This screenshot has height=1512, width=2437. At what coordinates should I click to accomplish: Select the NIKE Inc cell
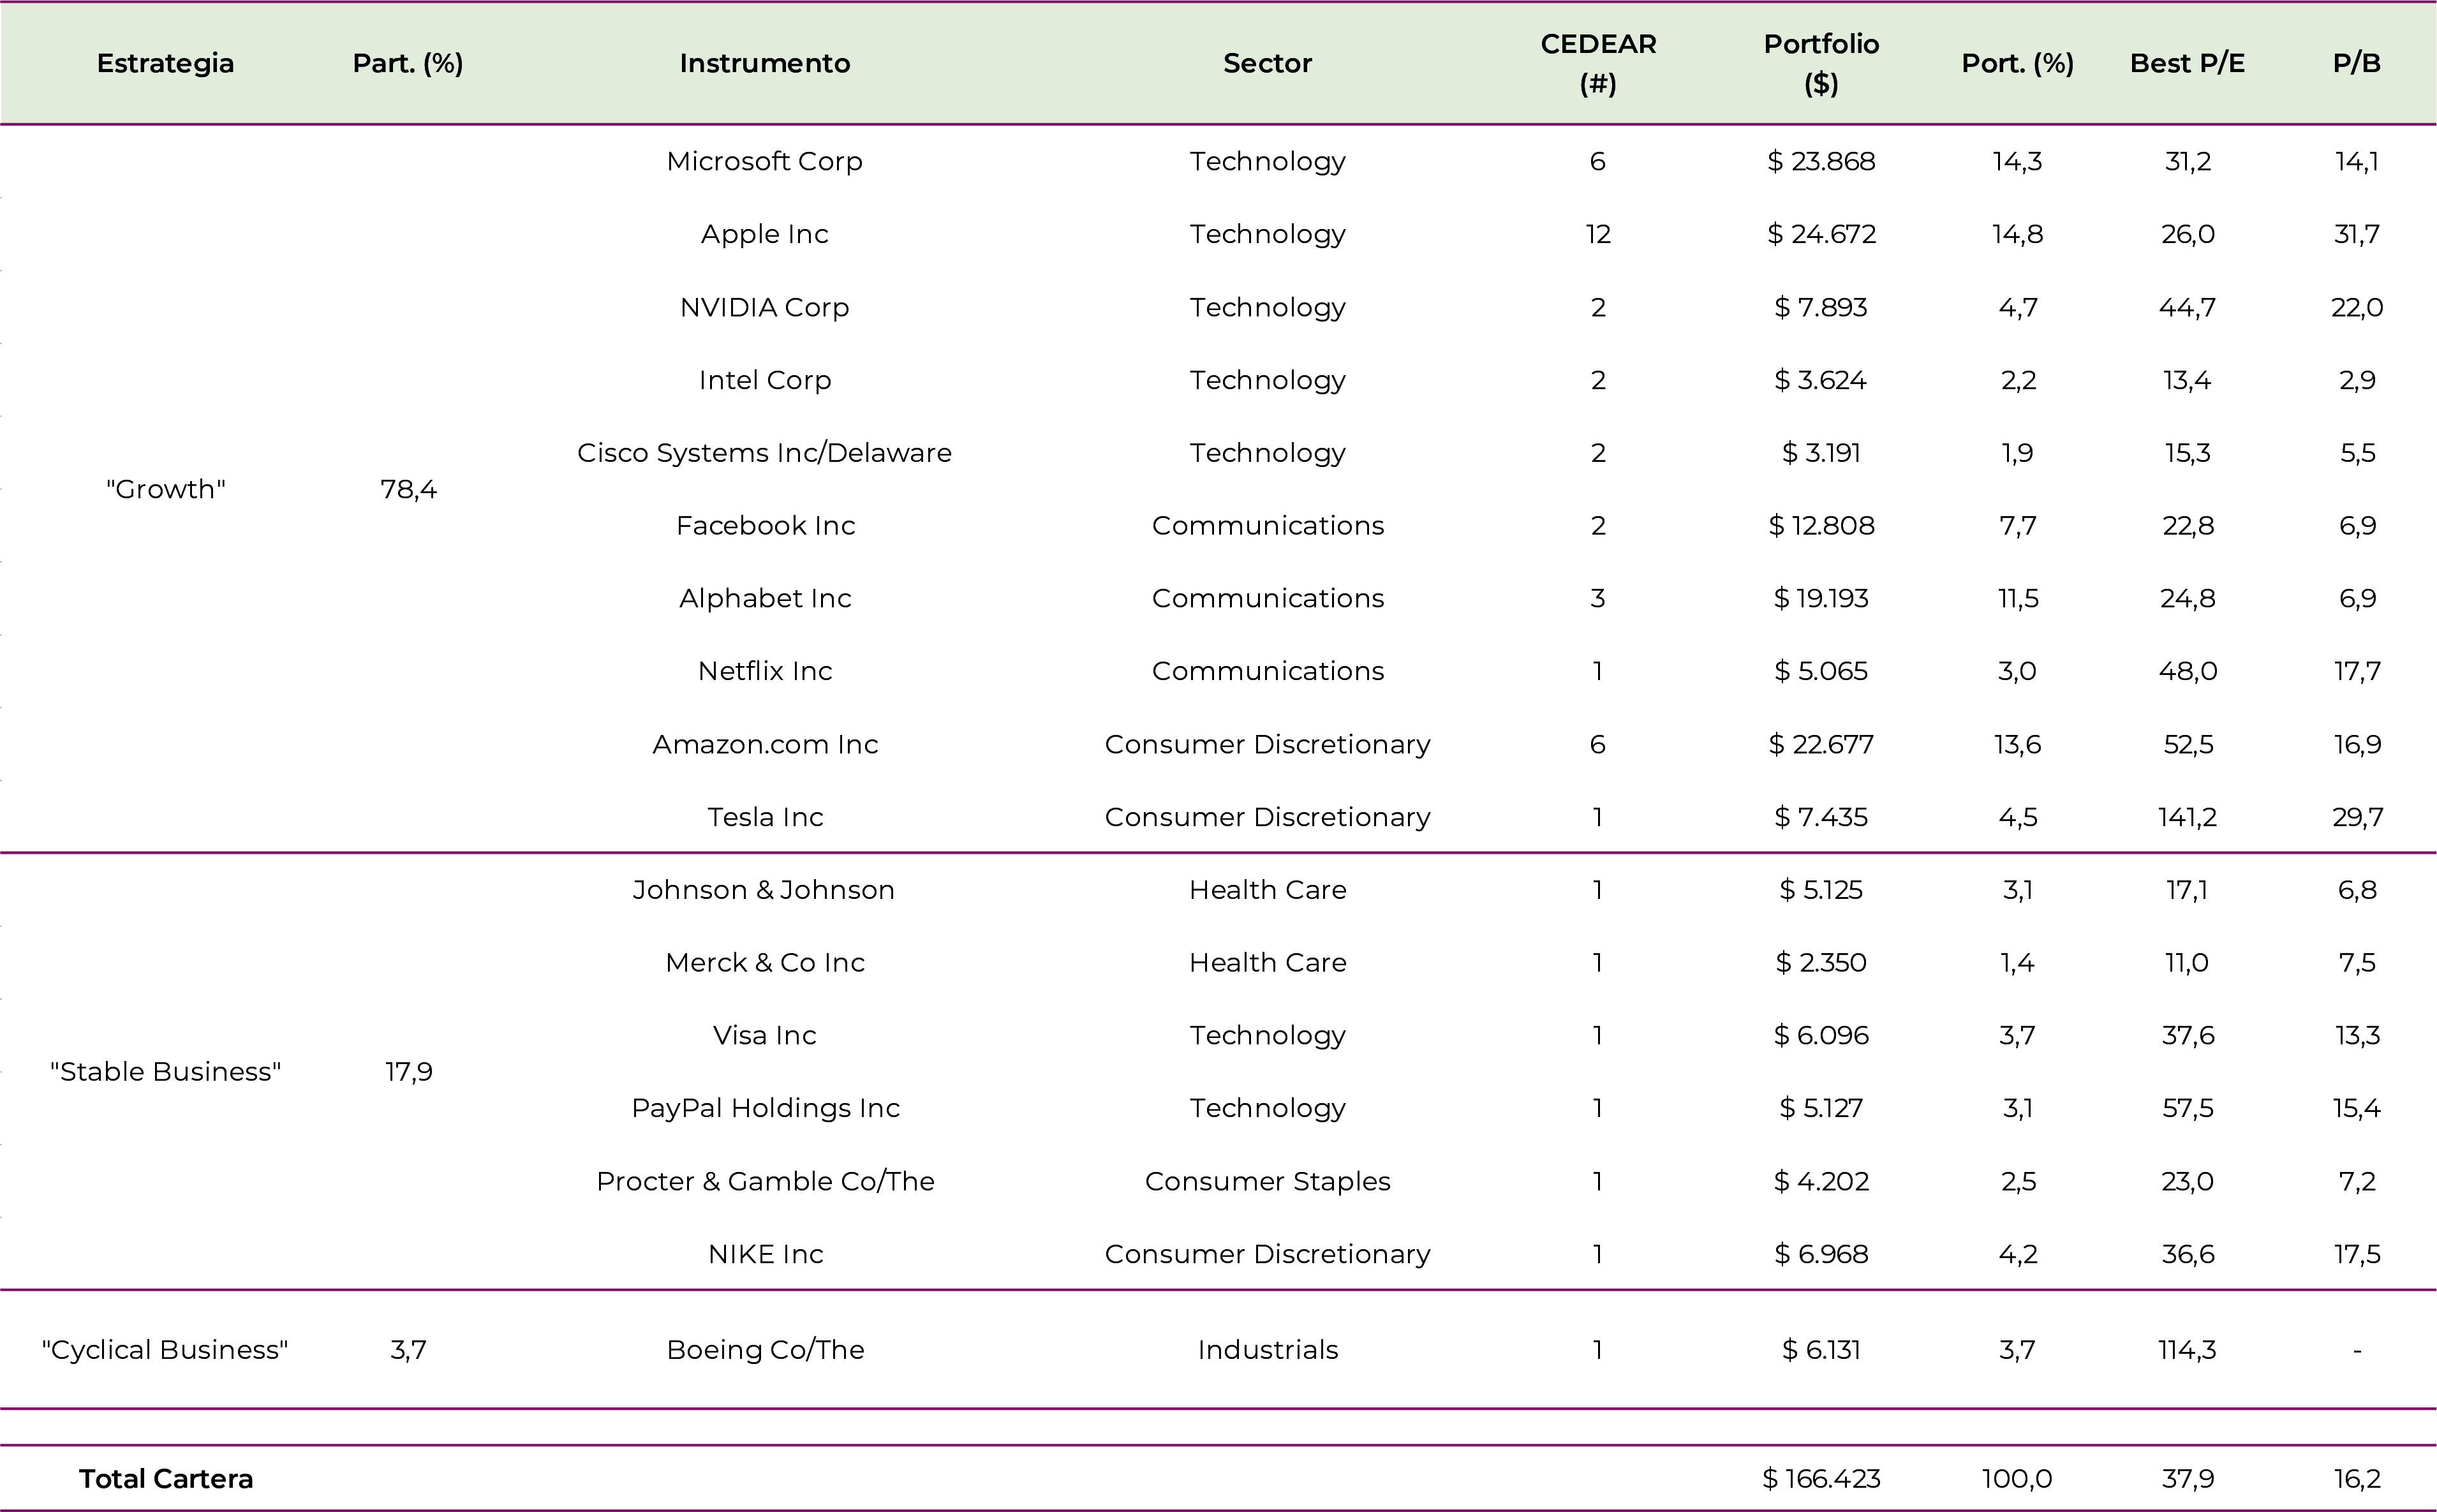[x=765, y=1254]
